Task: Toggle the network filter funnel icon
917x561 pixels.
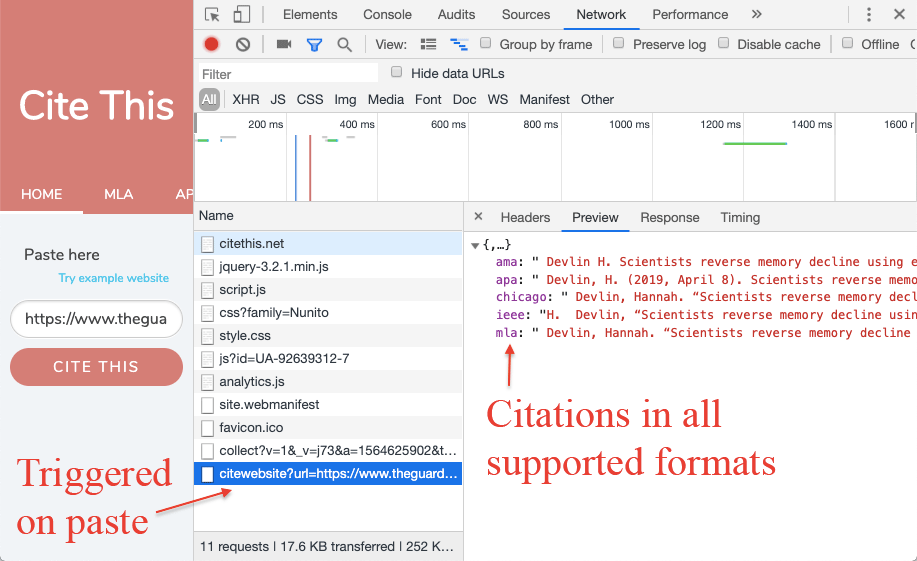Action: pos(315,44)
